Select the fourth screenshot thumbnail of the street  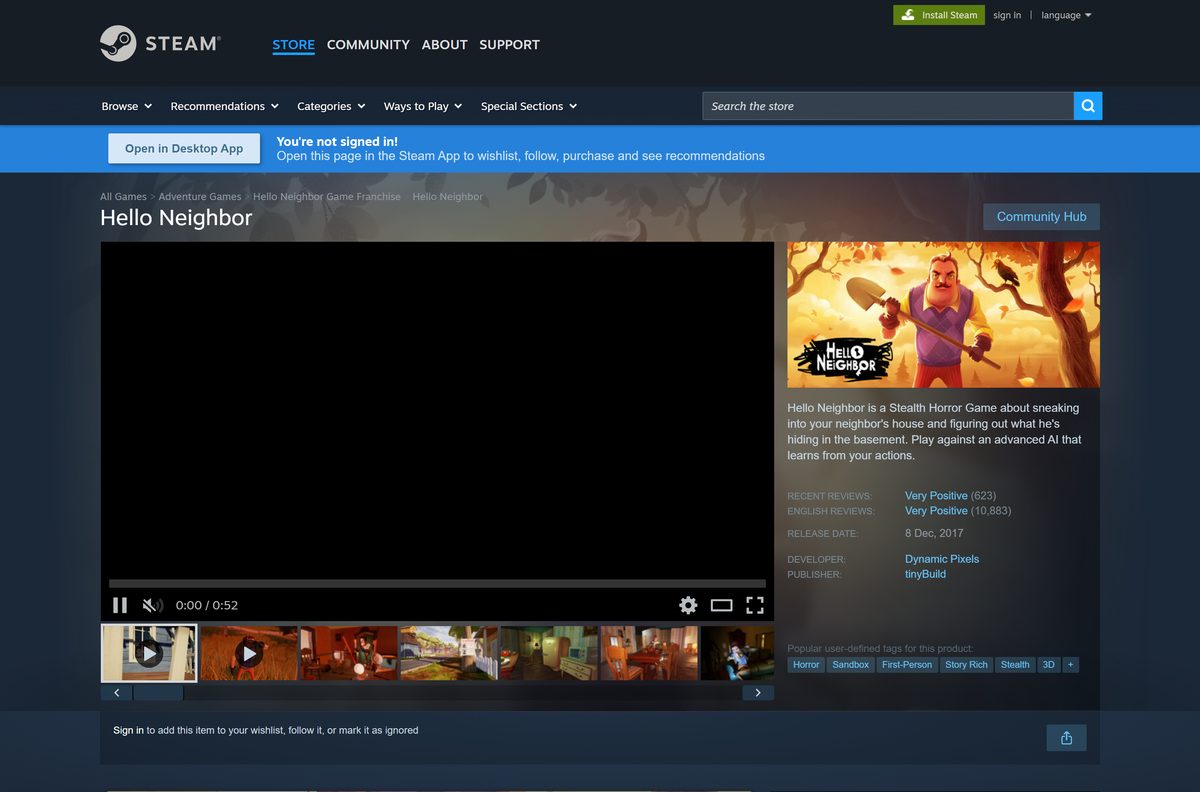click(x=449, y=654)
